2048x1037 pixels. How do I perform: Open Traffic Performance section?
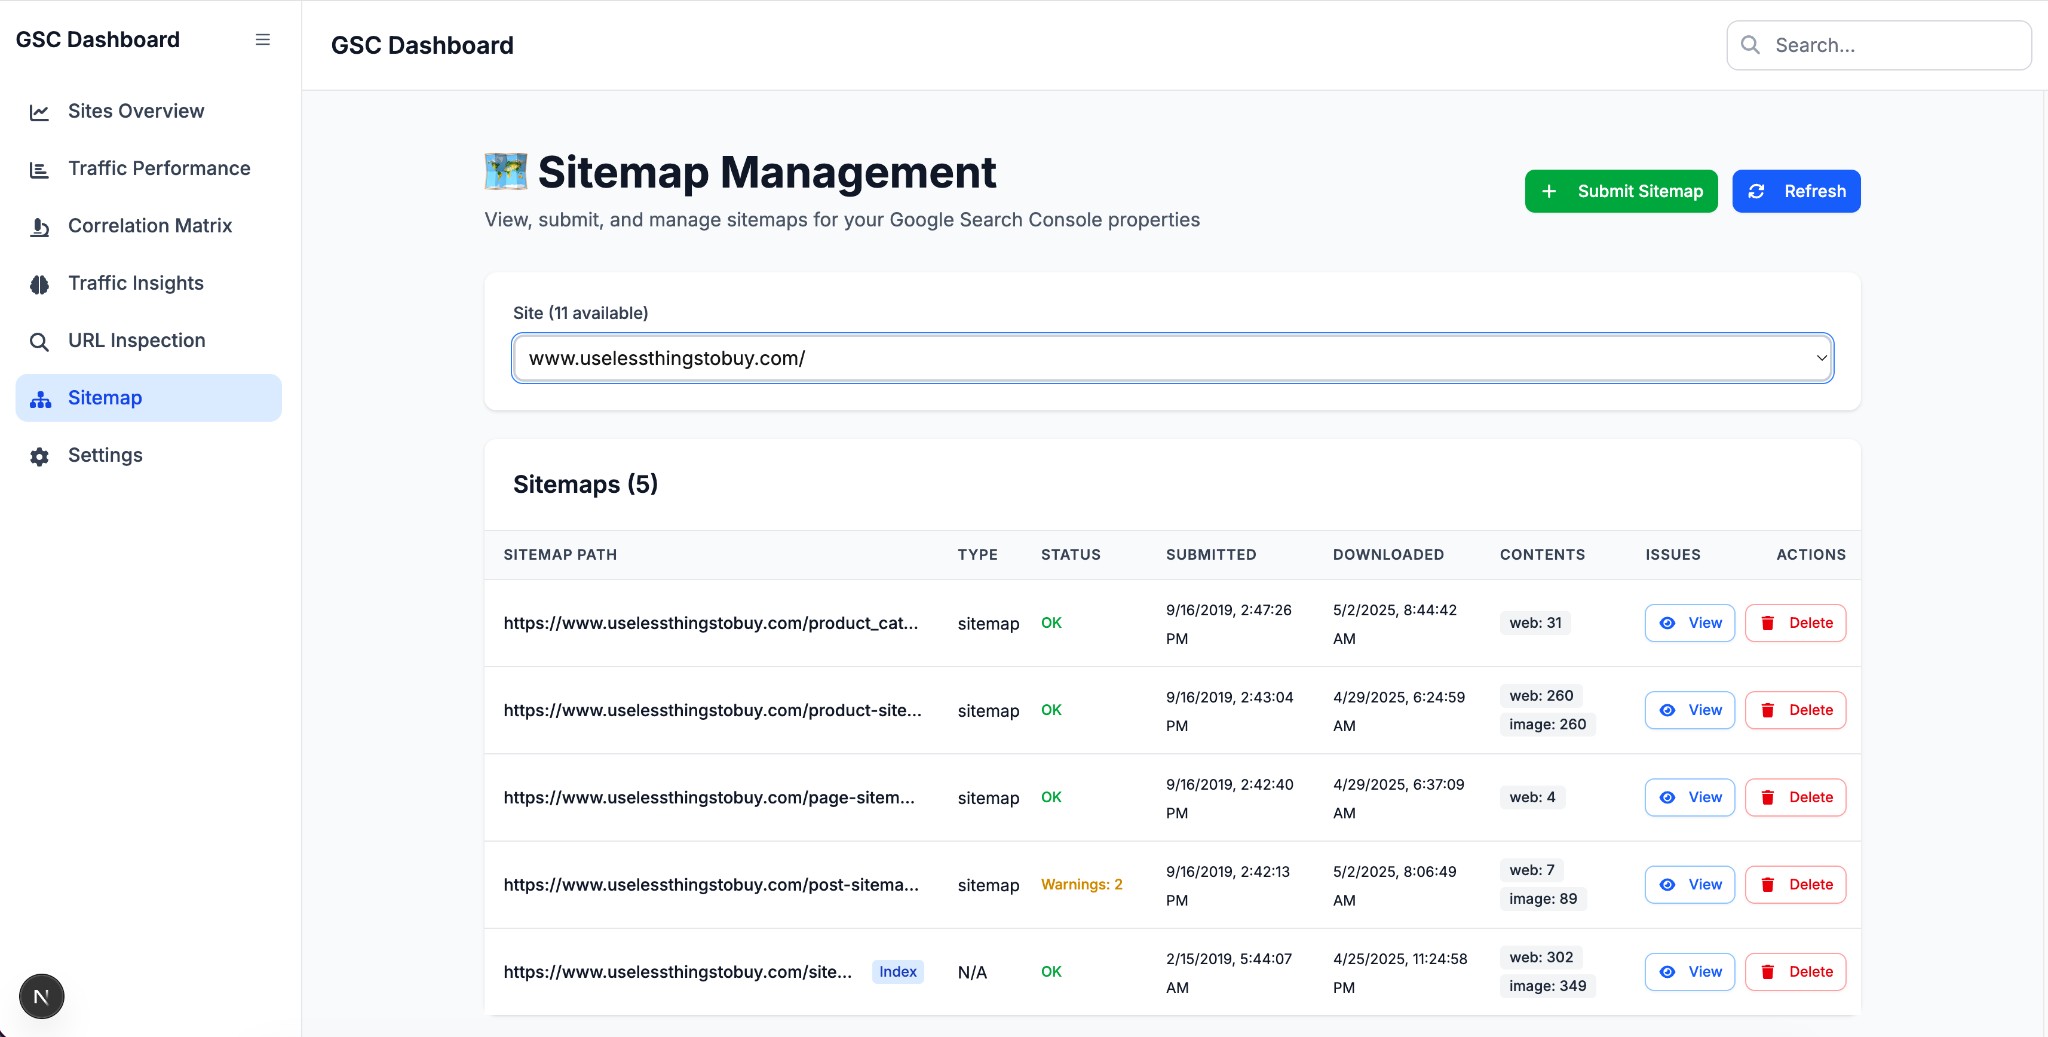149,168
